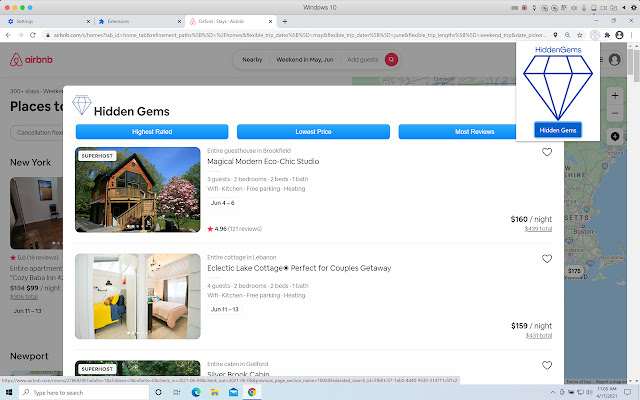Zoom out on the map
Image resolution: width=640 pixels, height=400 pixels.
615,113
